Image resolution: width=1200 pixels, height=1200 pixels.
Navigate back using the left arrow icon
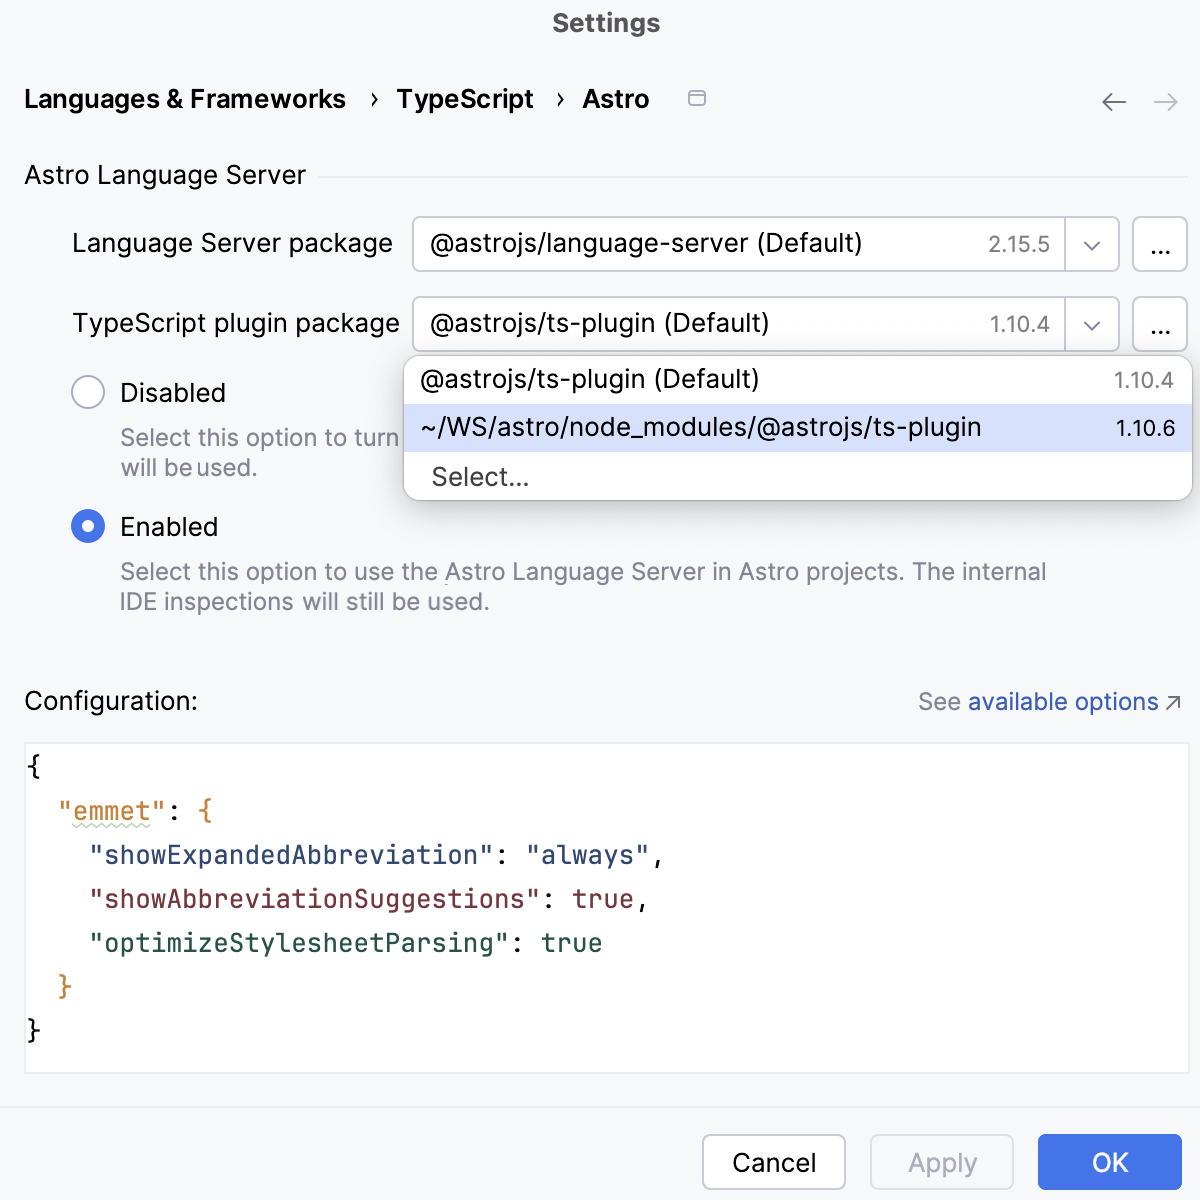[x=1113, y=101]
